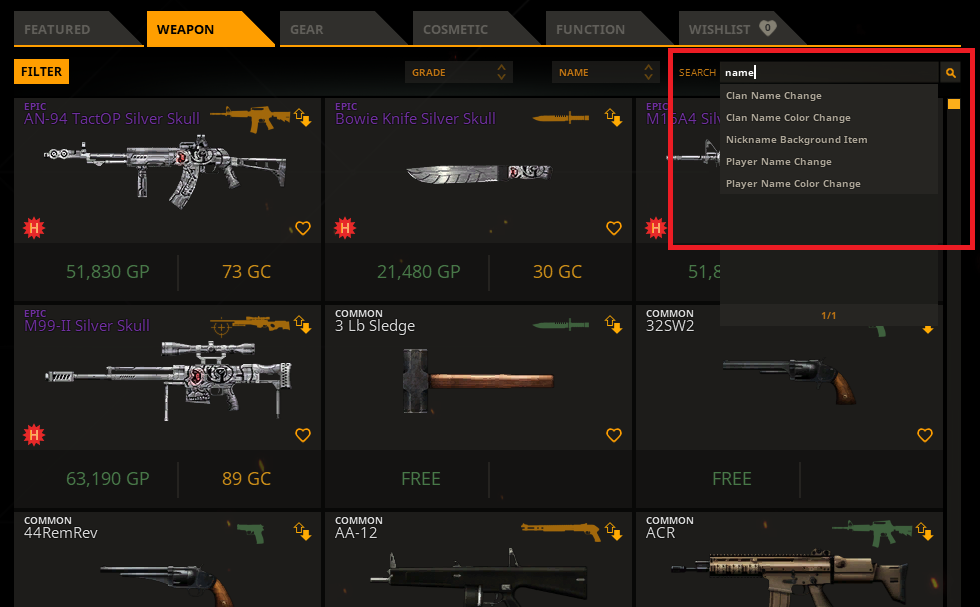Image resolution: width=980 pixels, height=607 pixels.
Task: Click the pistol icon on 44RemRev card
Action: pos(251,533)
